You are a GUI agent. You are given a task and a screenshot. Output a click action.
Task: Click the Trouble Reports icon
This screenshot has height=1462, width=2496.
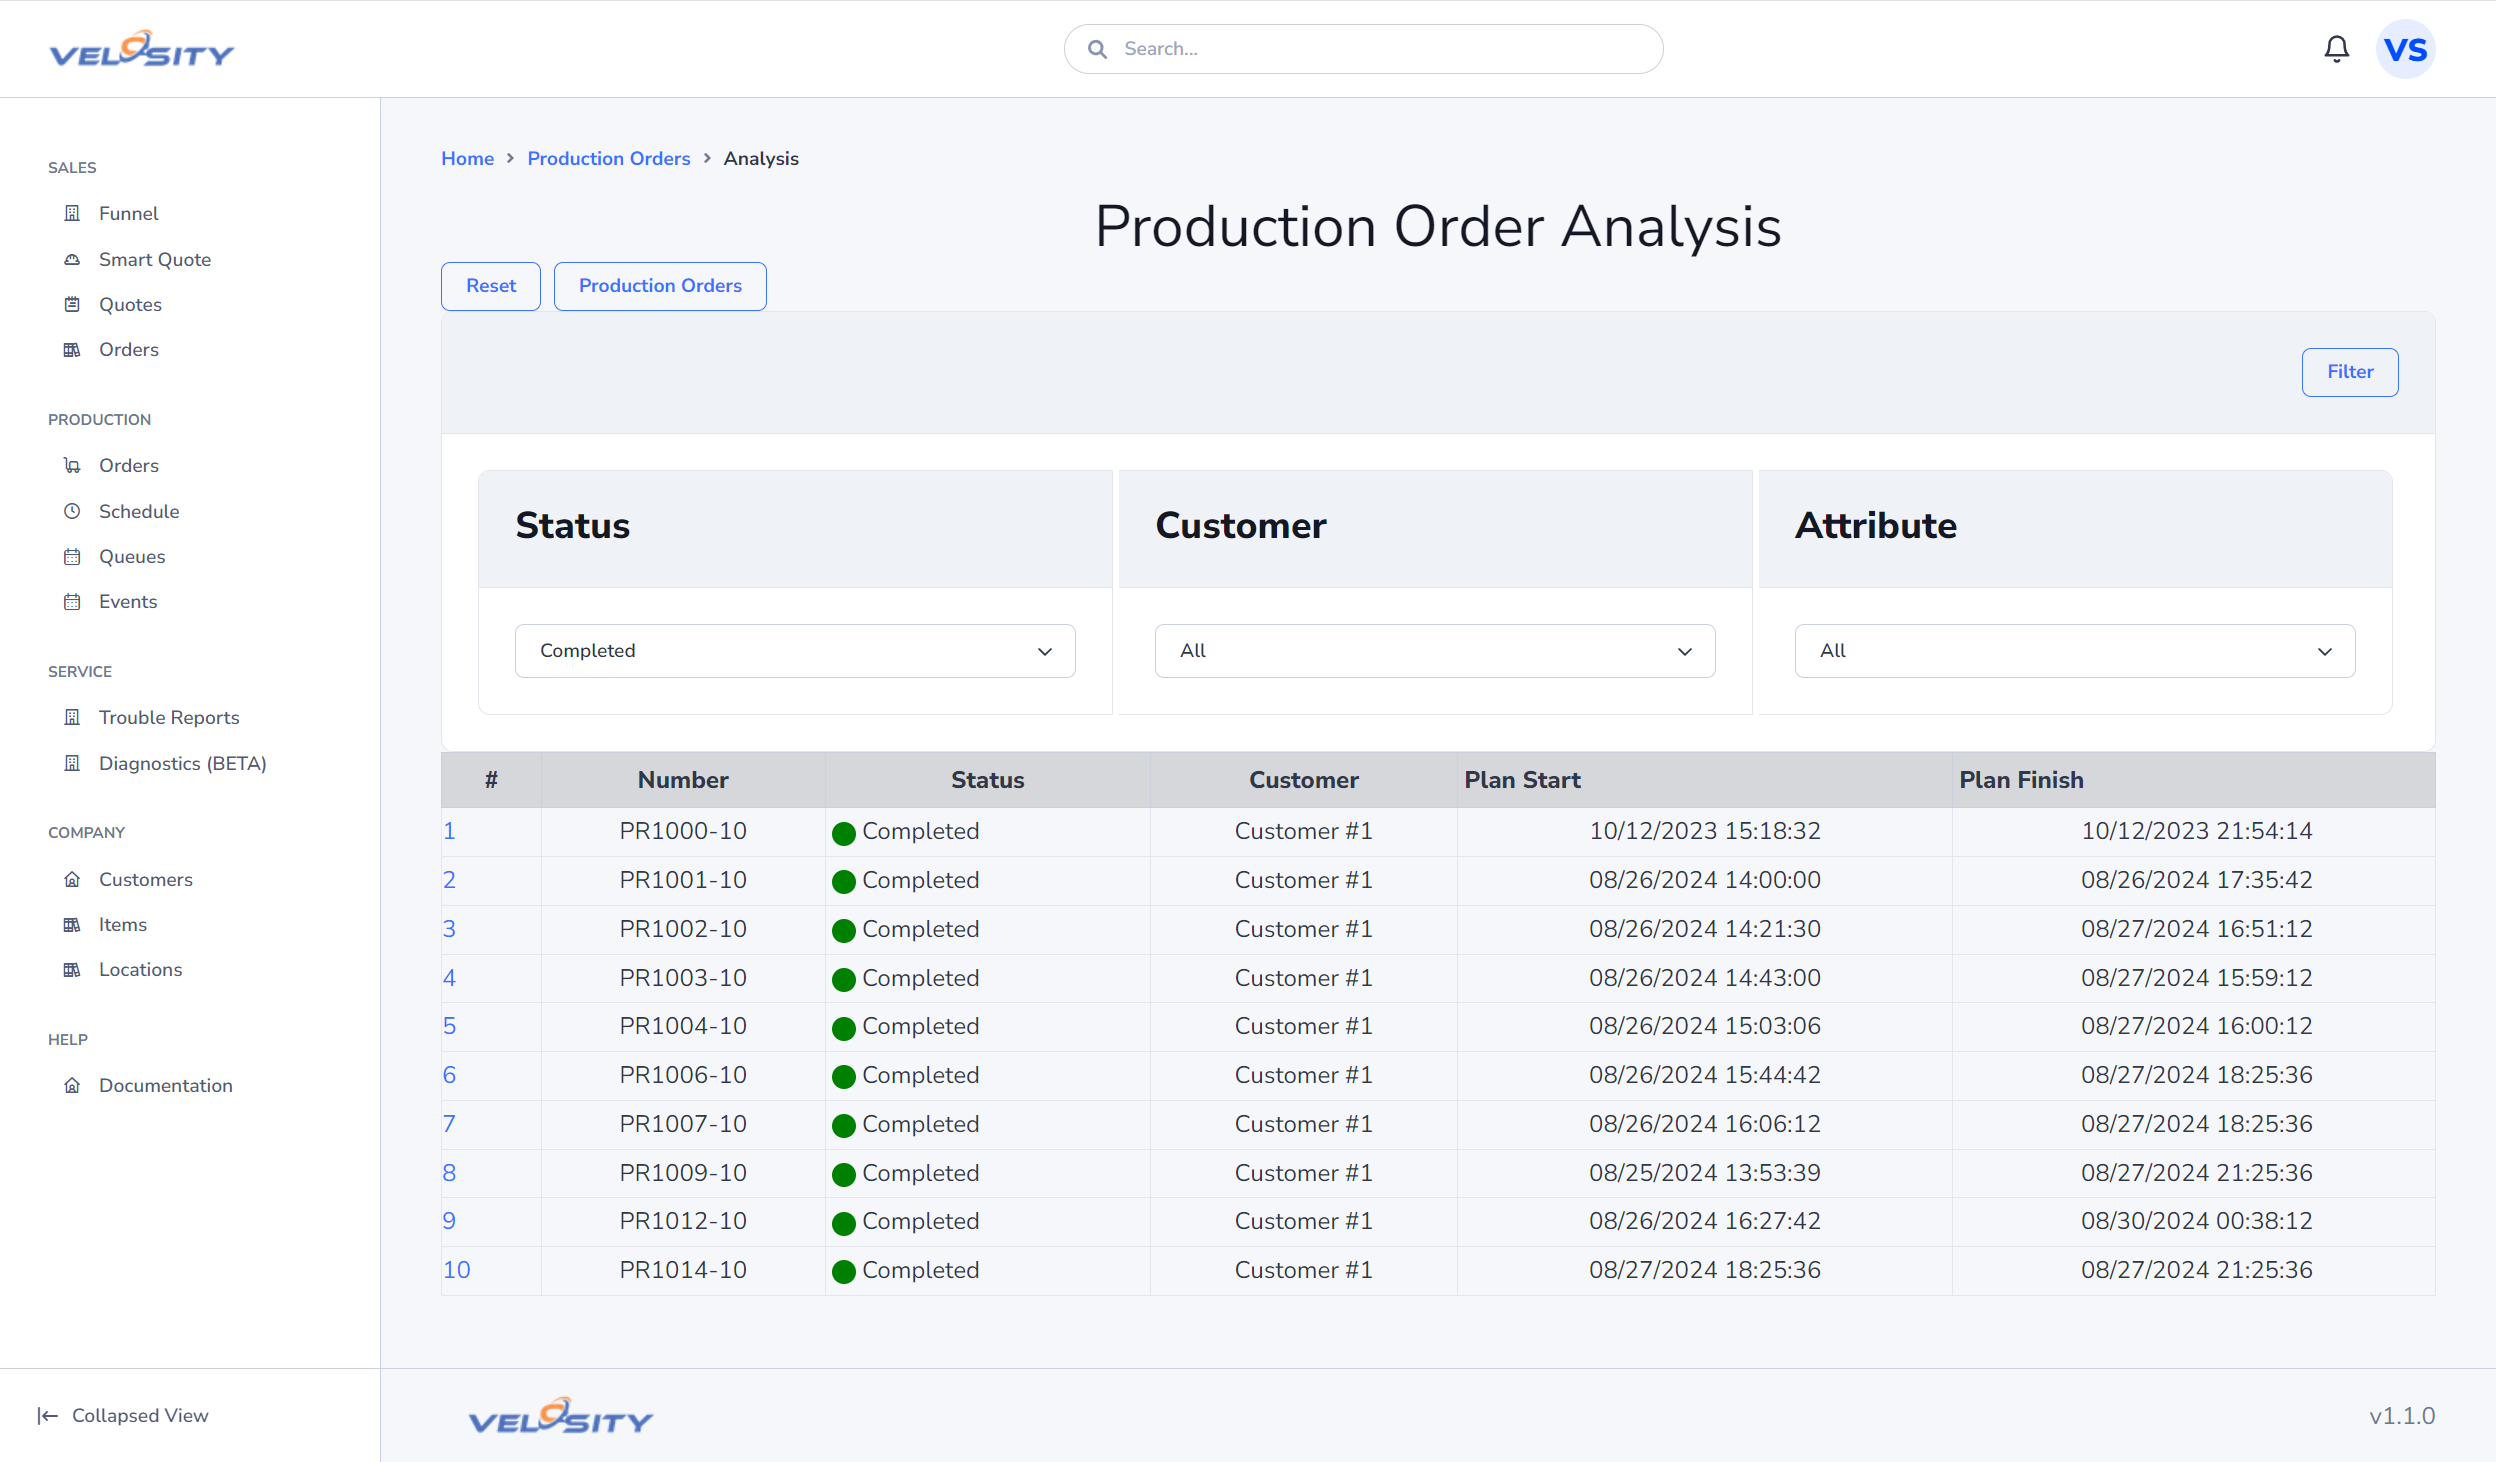(x=72, y=717)
